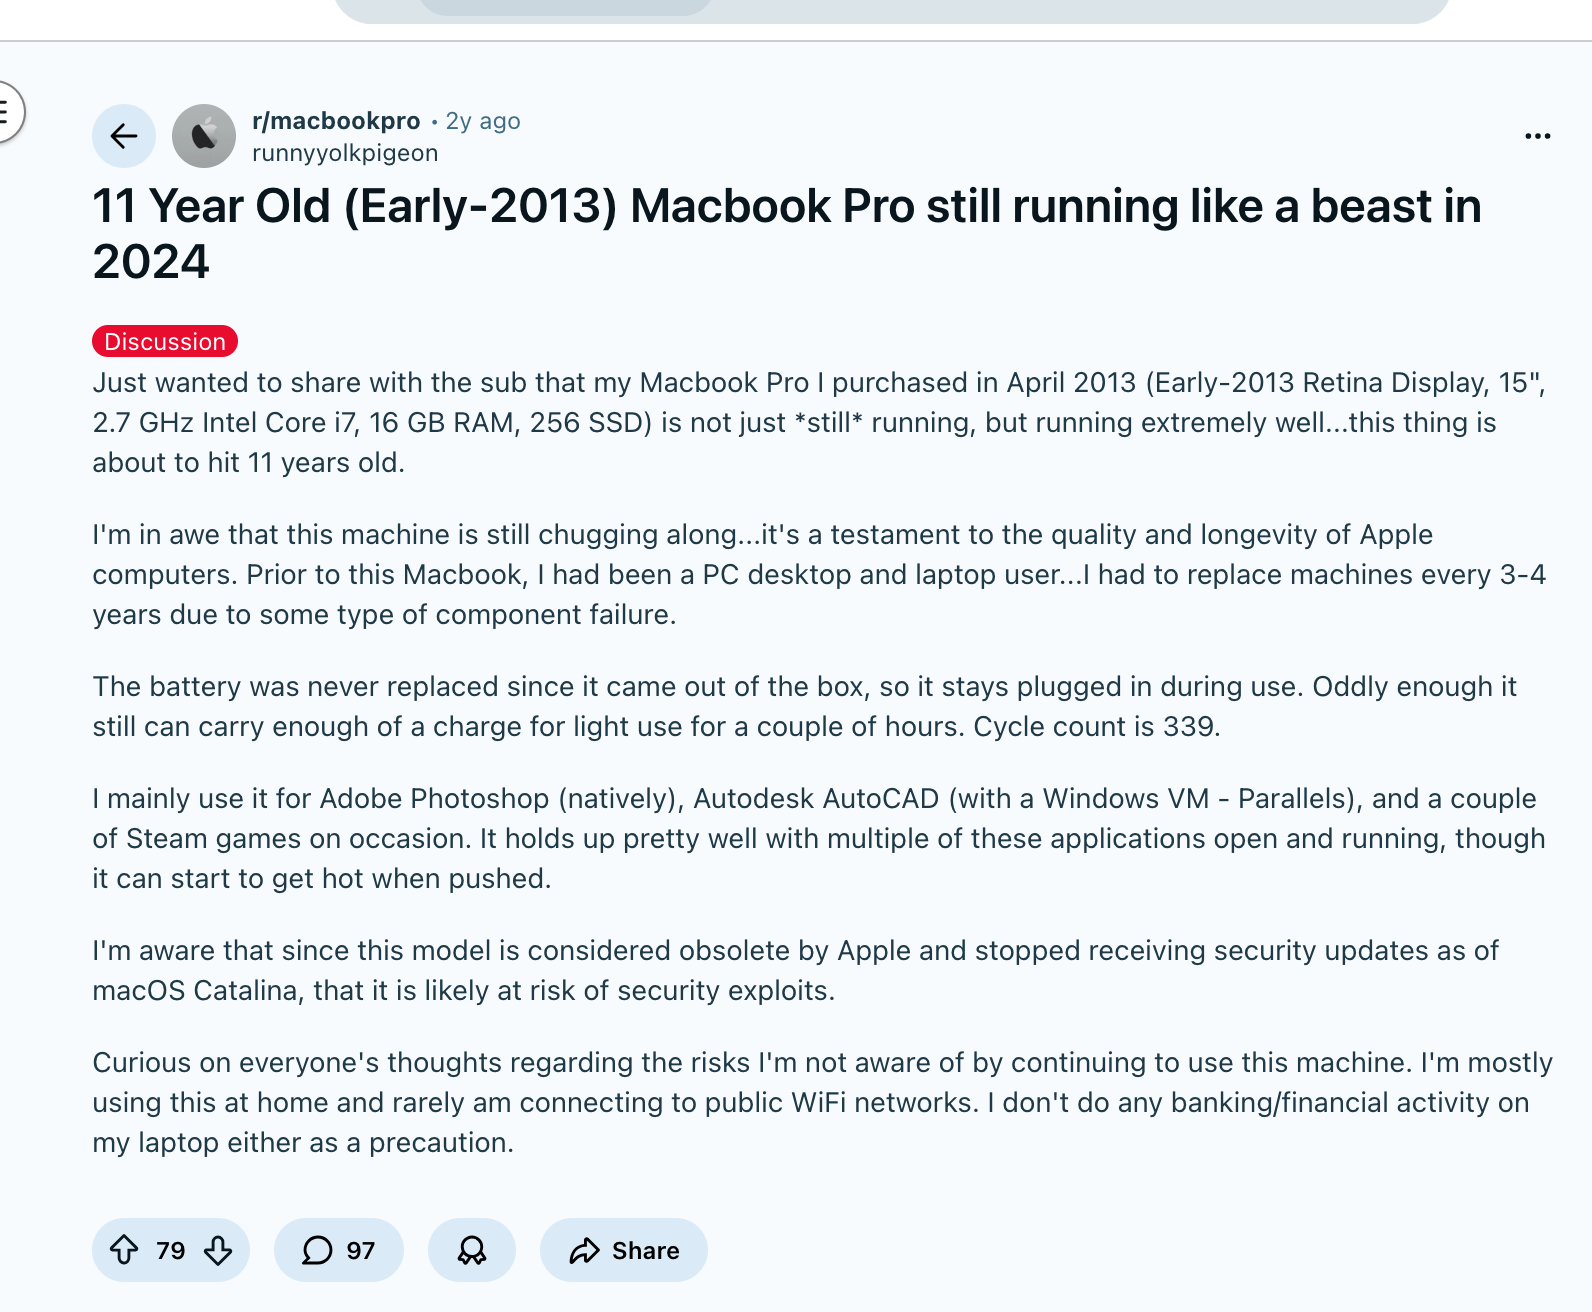Share this post
The height and width of the screenshot is (1312, 1592).
[624, 1250]
